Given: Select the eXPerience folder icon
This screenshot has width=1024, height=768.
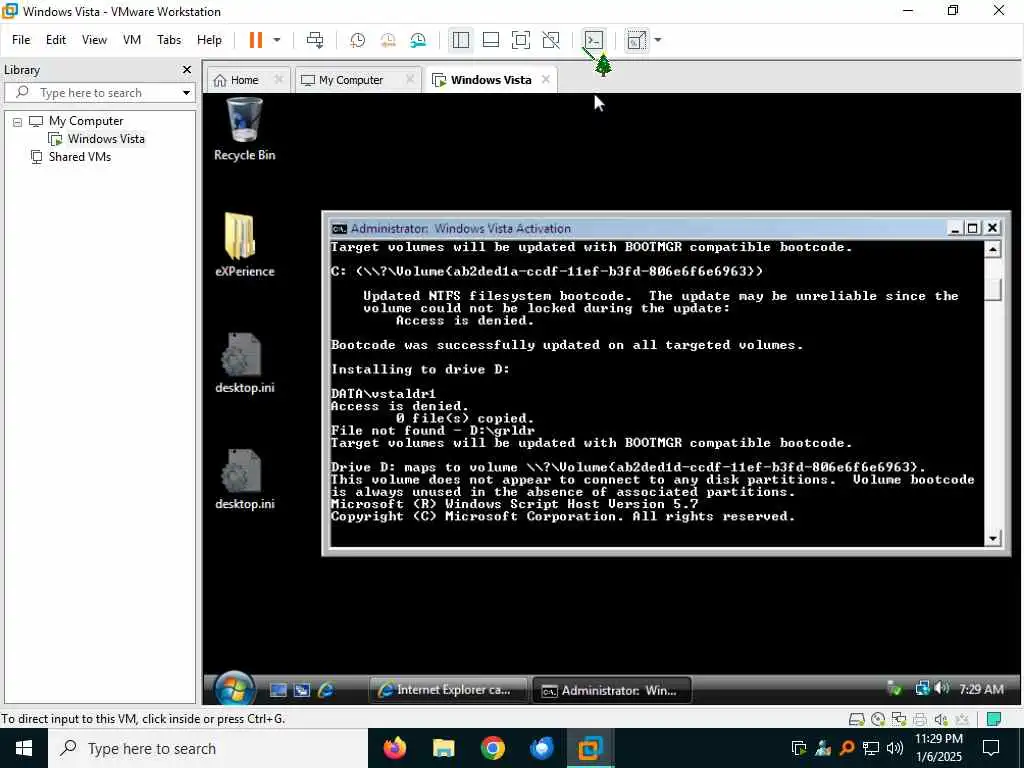Looking at the screenshot, I should pos(244,245).
